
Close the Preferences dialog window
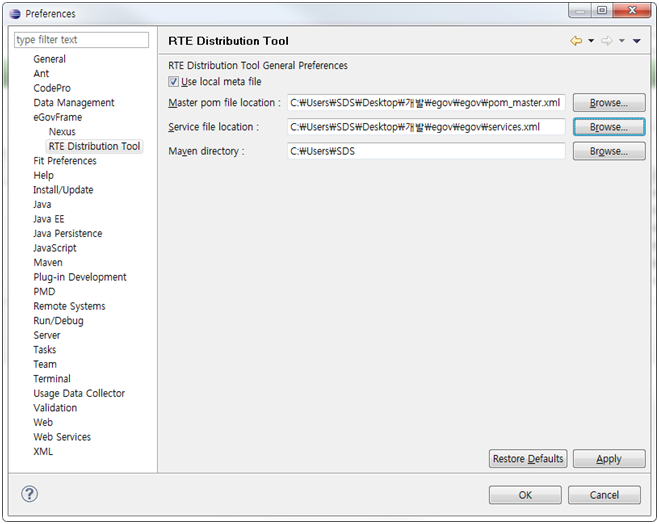coord(634,11)
